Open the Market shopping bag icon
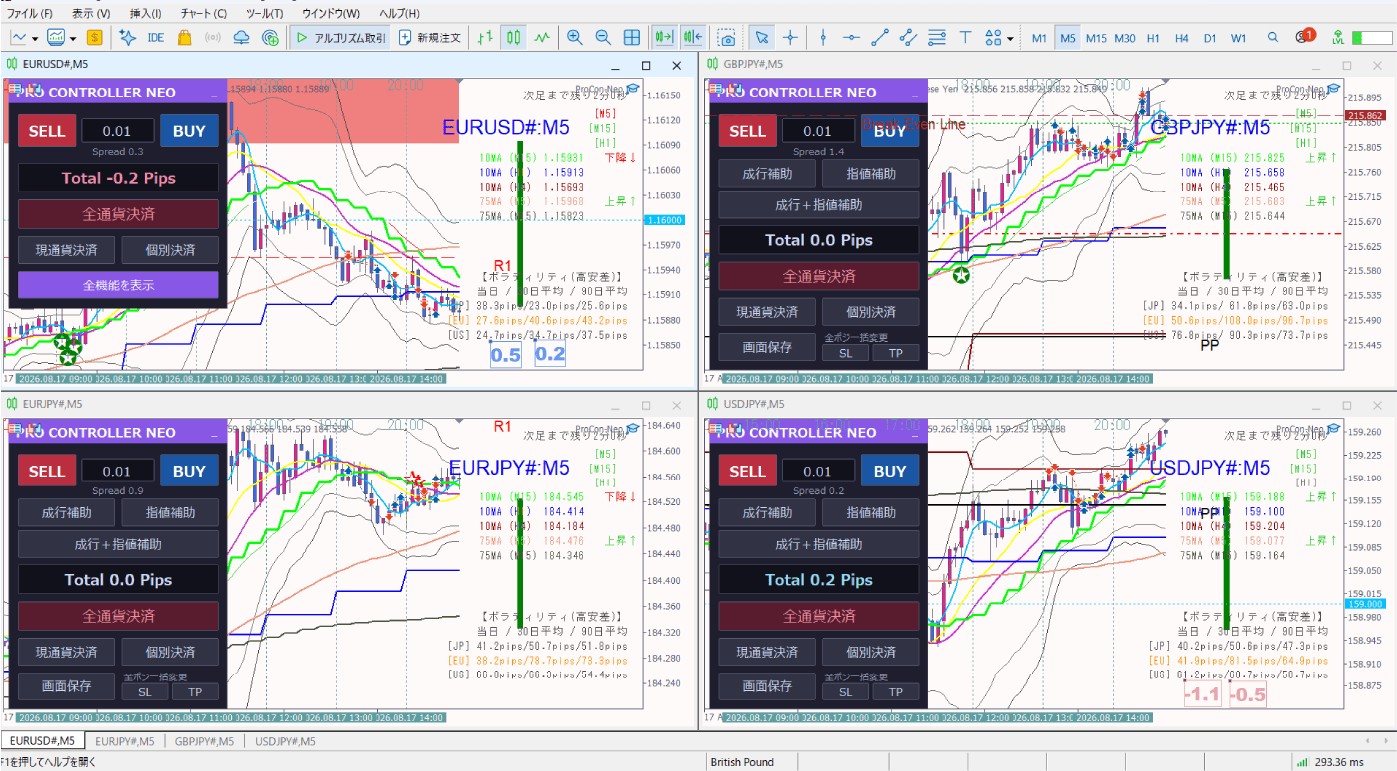1397x771 pixels. [x=184, y=37]
